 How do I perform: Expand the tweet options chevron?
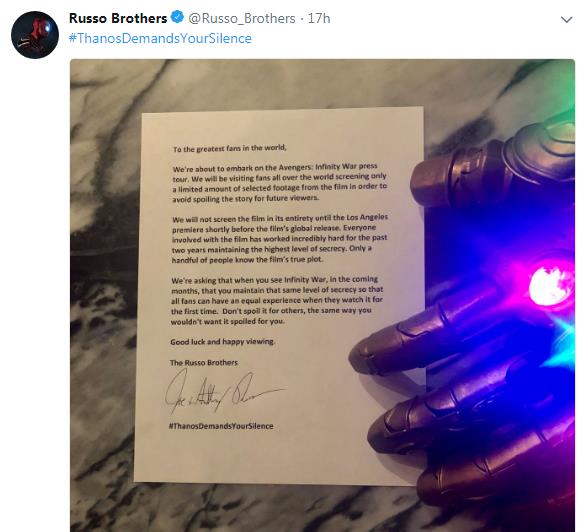tap(567, 19)
